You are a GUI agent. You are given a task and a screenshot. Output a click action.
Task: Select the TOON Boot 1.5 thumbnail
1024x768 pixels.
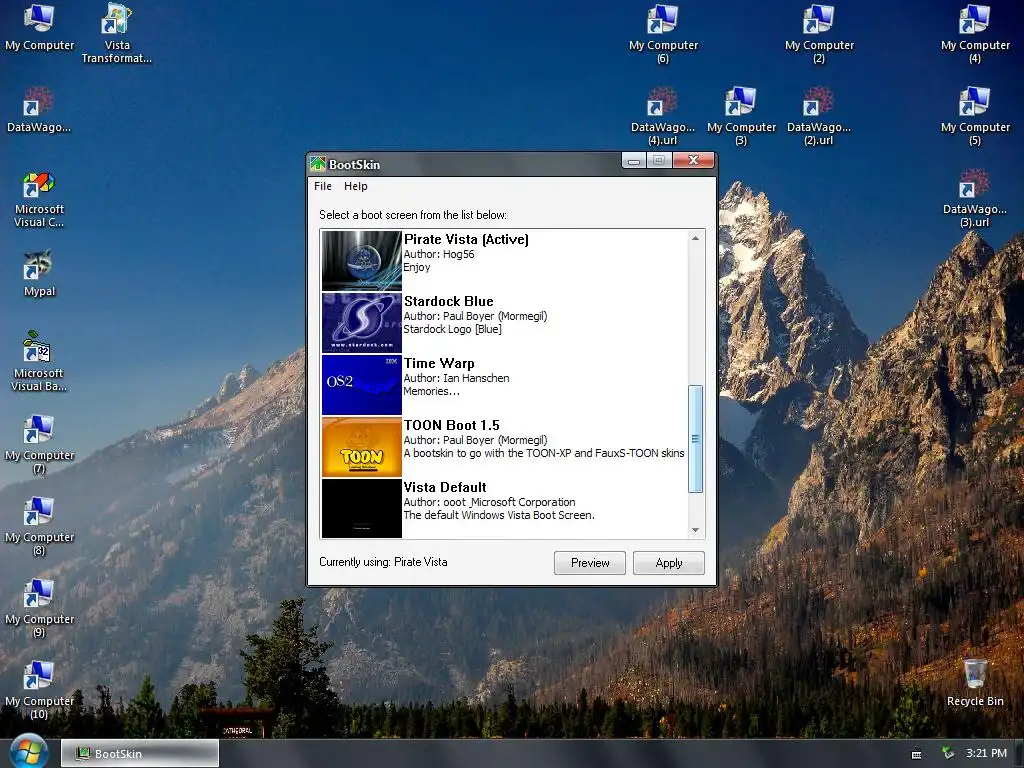pyautogui.click(x=362, y=447)
